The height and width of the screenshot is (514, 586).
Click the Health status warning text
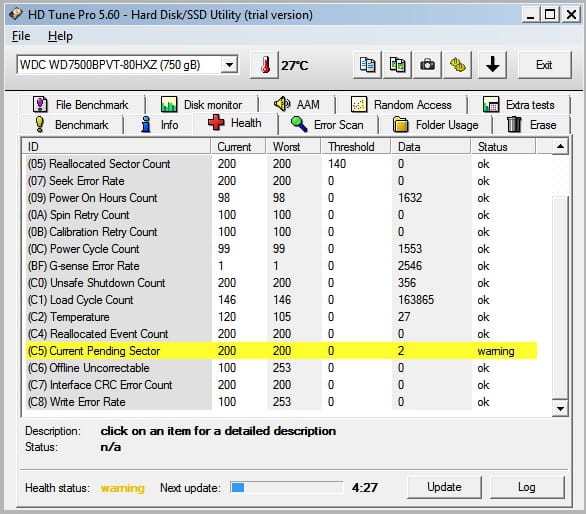point(123,488)
